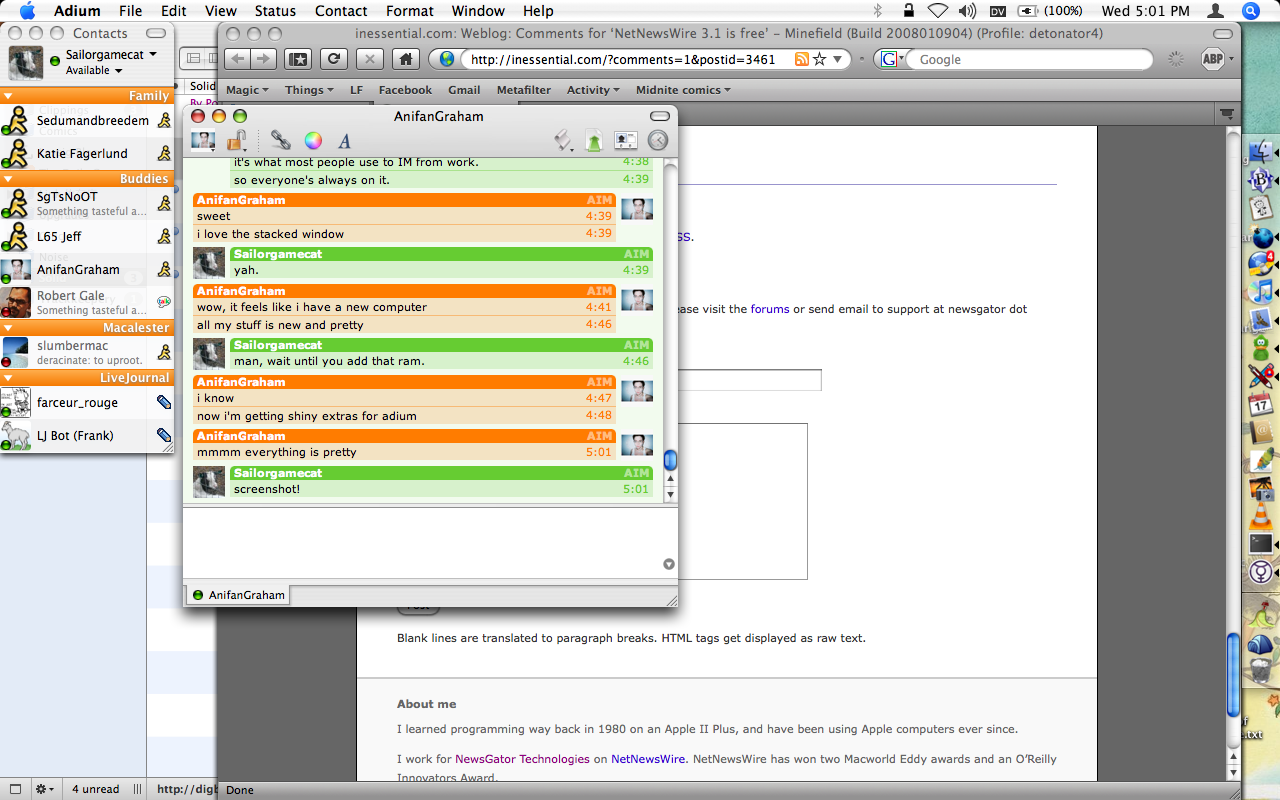This screenshot has width=1280, height=800.
Task: Click chat bubble icon beside Robert Gale
Action: 164,302
